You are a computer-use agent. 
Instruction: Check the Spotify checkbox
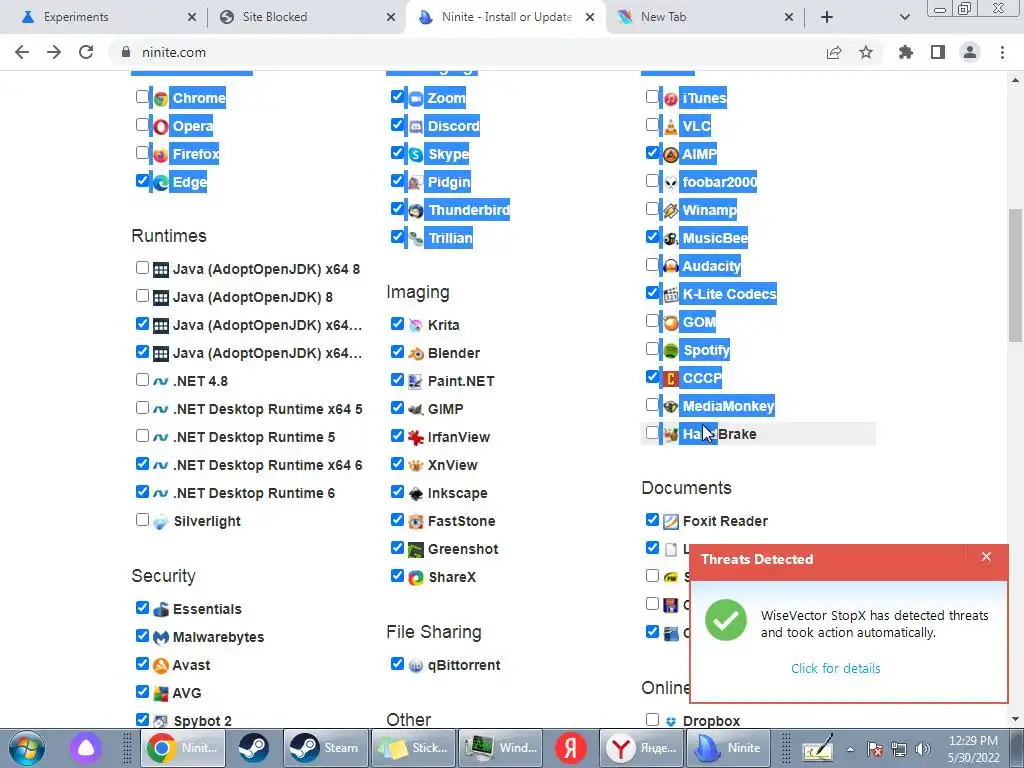(x=652, y=349)
